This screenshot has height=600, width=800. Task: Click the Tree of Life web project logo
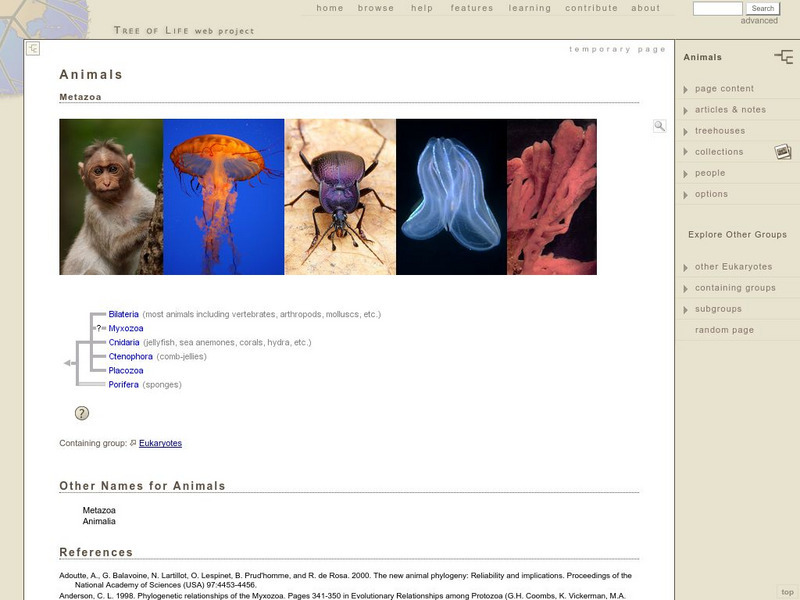183,30
